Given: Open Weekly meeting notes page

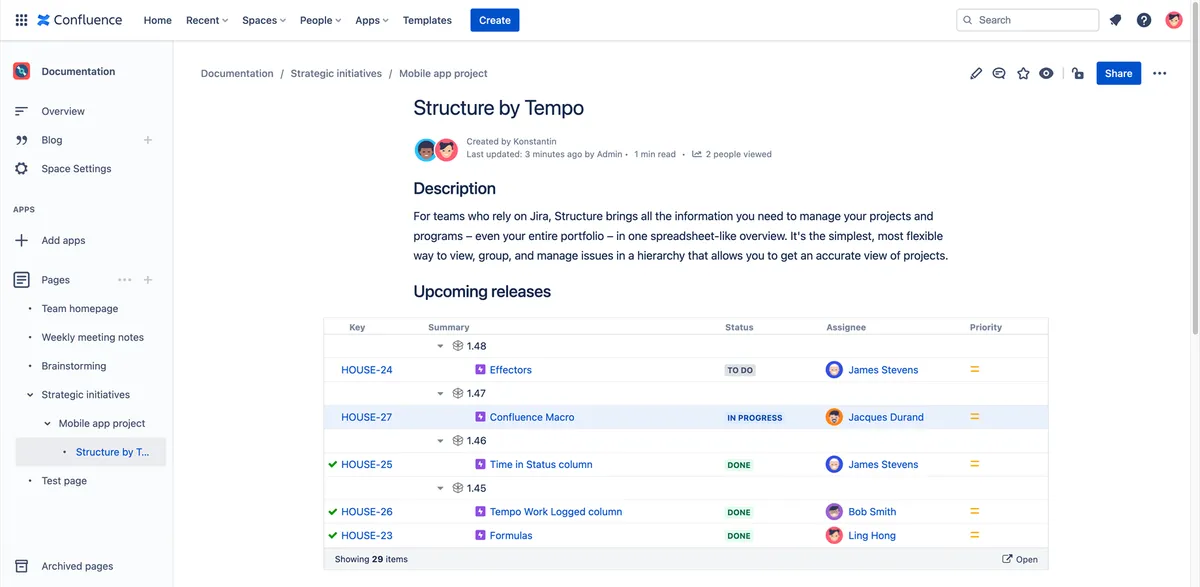Looking at the screenshot, I should [93, 337].
